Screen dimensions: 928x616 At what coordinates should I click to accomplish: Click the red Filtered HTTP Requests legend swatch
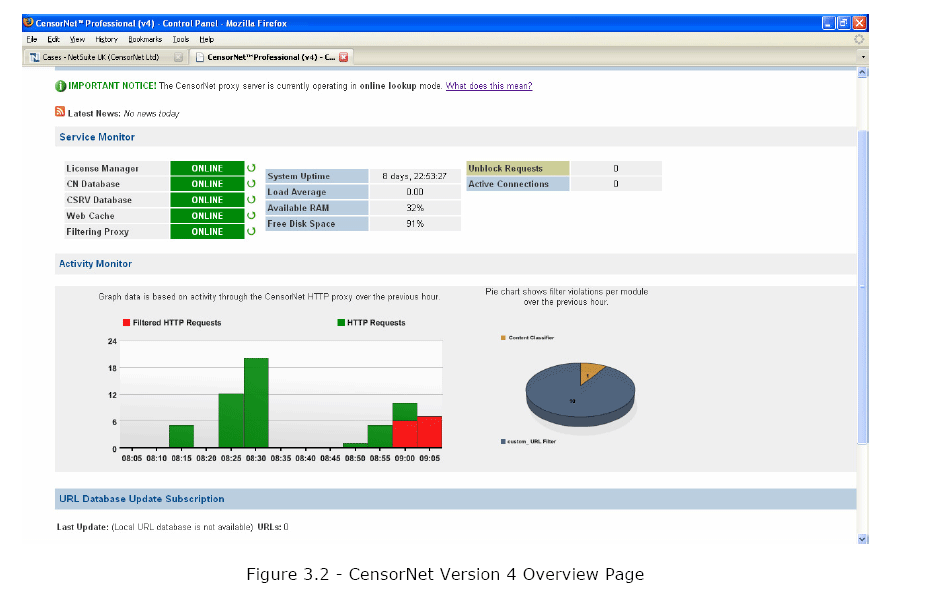(126, 322)
